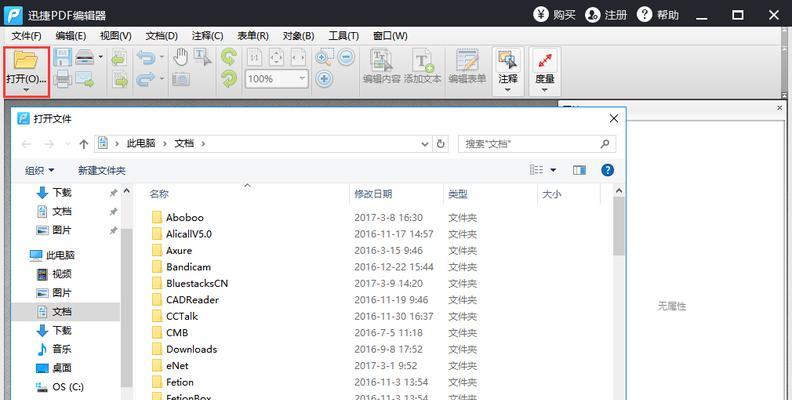Rotate page clockwise icon
Screen dimensions: 792x400
click(x=229, y=79)
